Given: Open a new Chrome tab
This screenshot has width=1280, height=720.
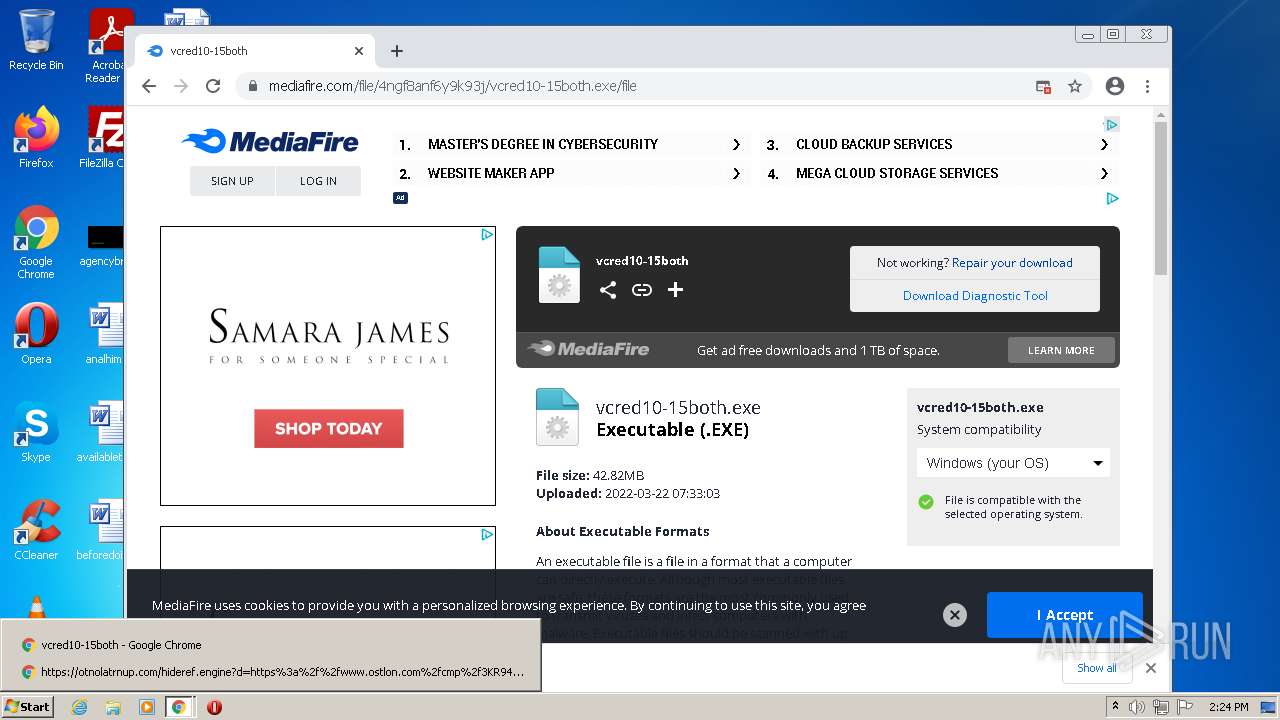Looking at the screenshot, I should point(397,51).
